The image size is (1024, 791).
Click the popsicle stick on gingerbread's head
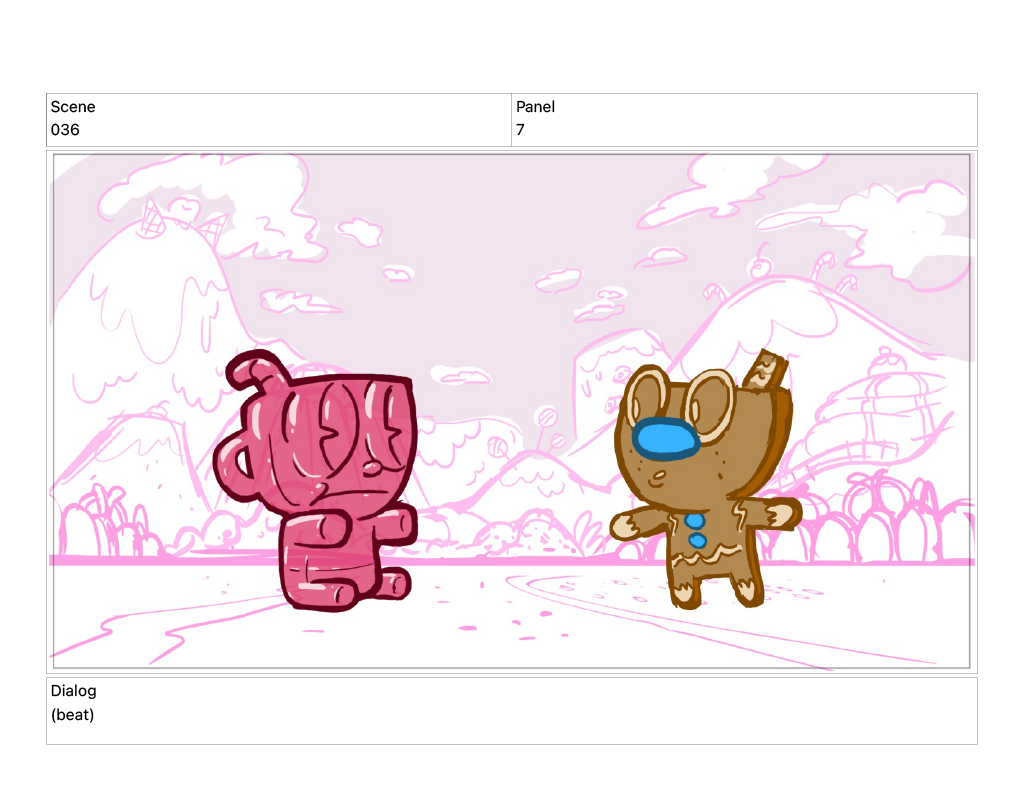tap(769, 370)
